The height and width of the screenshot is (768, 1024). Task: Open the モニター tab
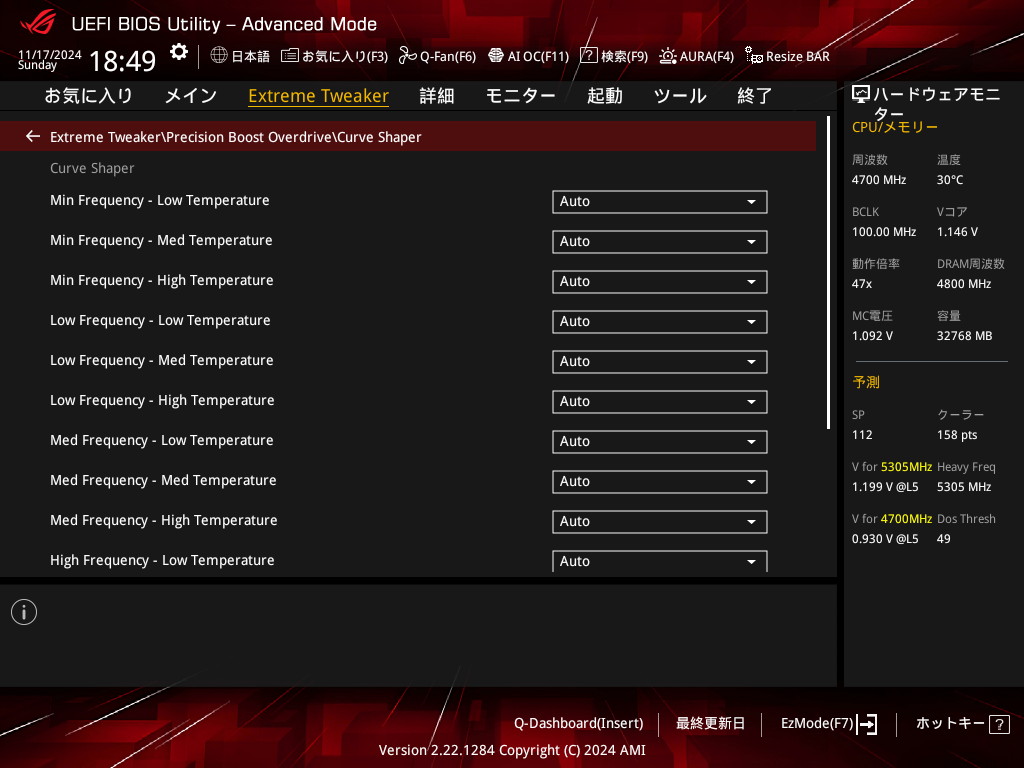[520, 95]
